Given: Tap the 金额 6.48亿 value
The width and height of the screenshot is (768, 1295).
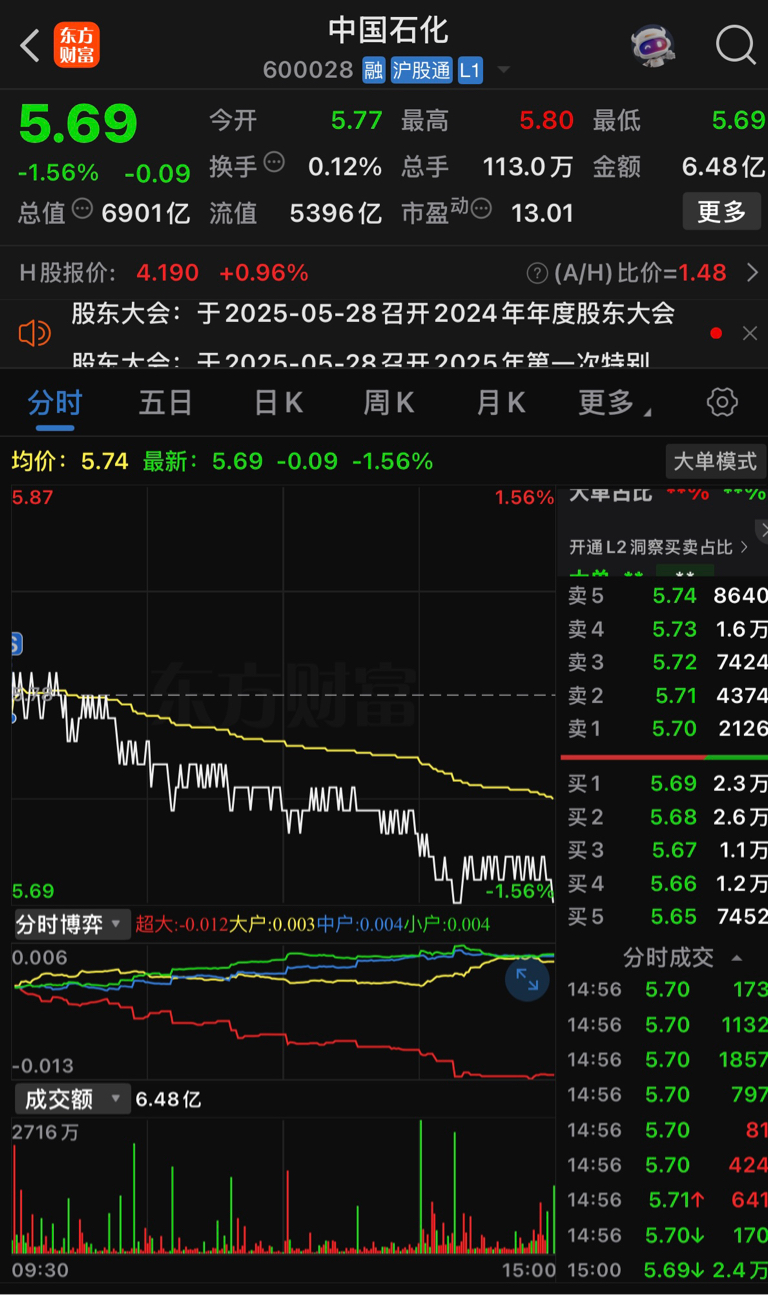Looking at the screenshot, I should [x=723, y=166].
